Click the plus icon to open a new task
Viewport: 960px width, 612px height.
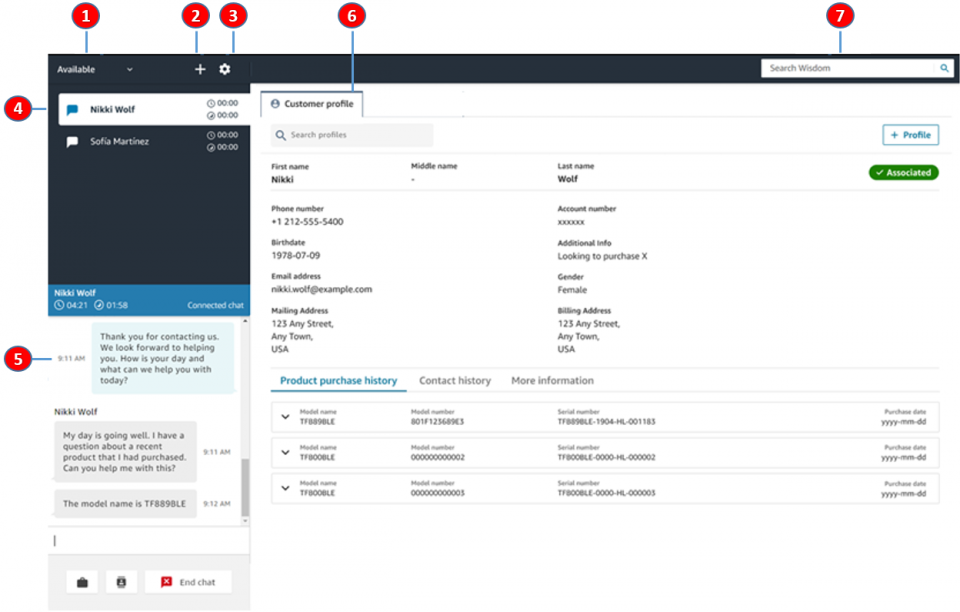[x=198, y=69]
